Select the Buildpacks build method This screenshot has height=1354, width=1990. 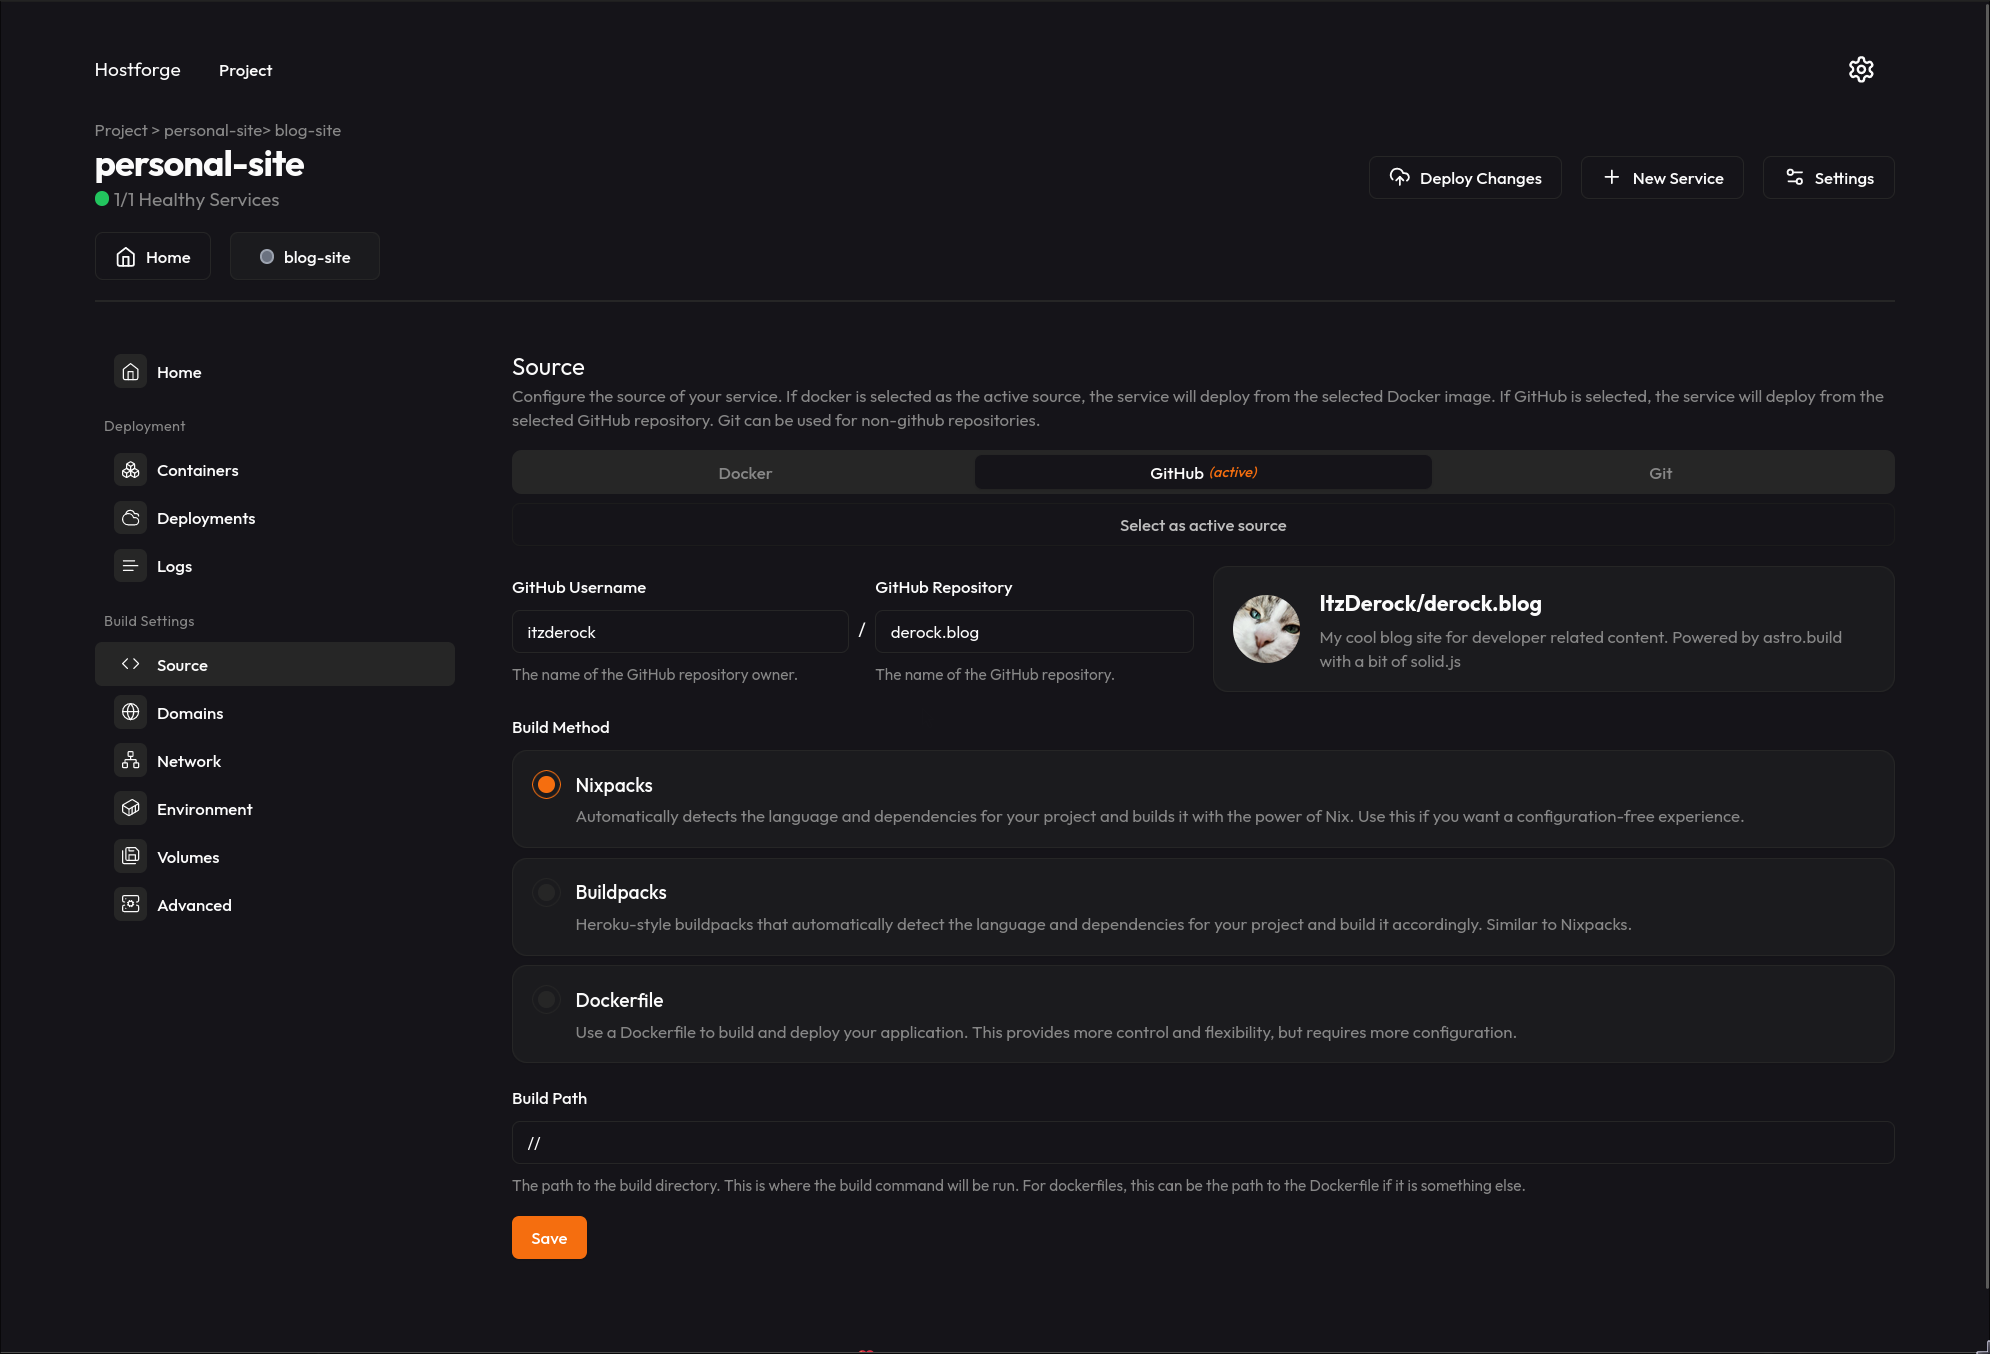click(546, 892)
